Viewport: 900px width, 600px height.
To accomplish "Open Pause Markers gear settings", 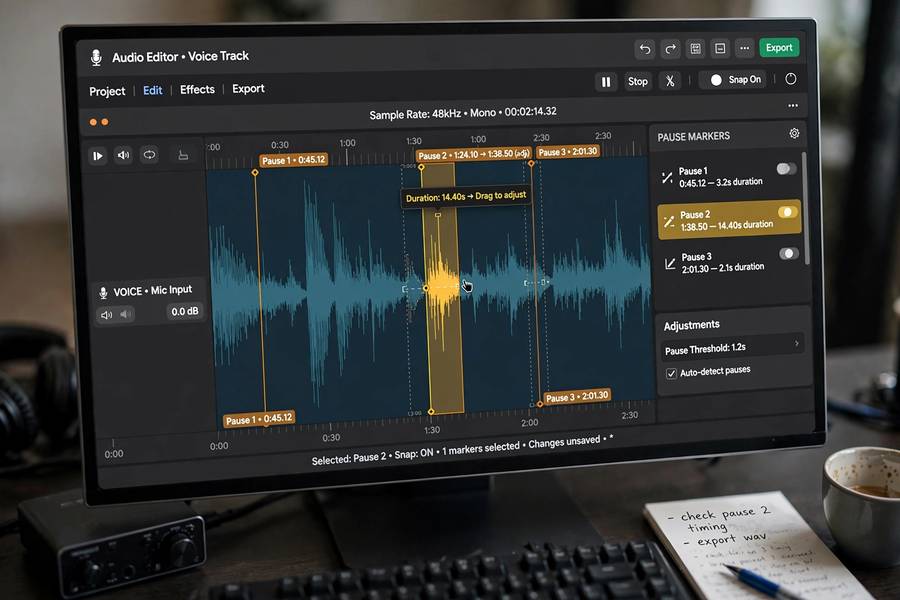I will tap(794, 133).
